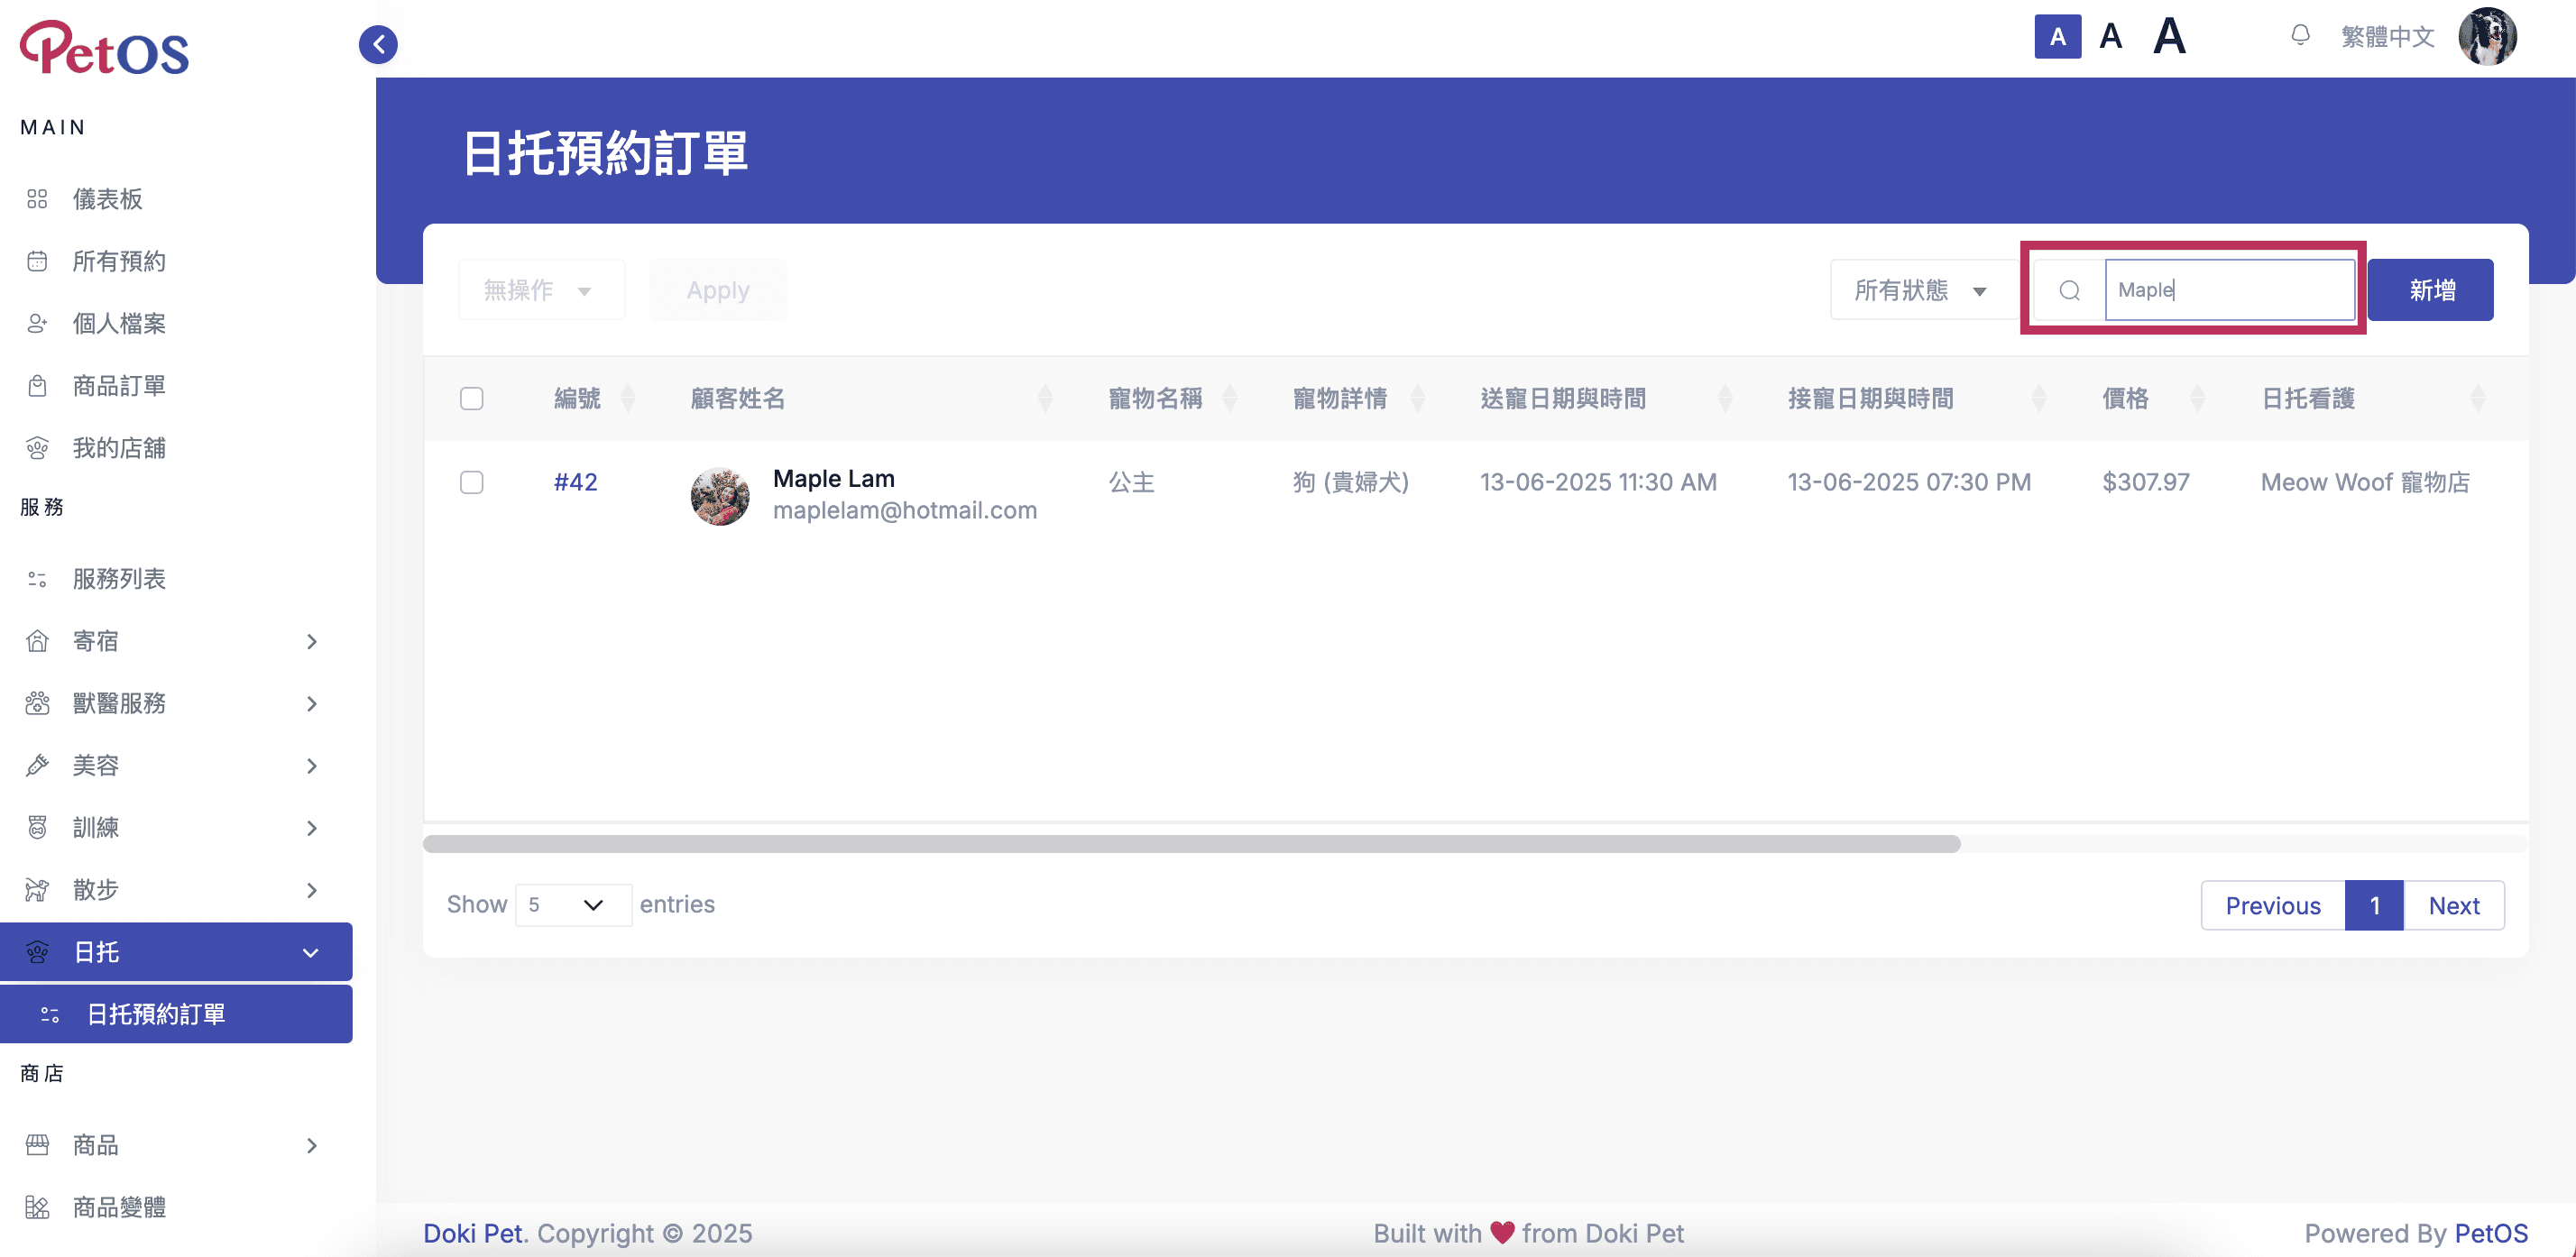The height and width of the screenshot is (1257, 2576).
Task: Select the medium font size A
Action: coord(2110,37)
